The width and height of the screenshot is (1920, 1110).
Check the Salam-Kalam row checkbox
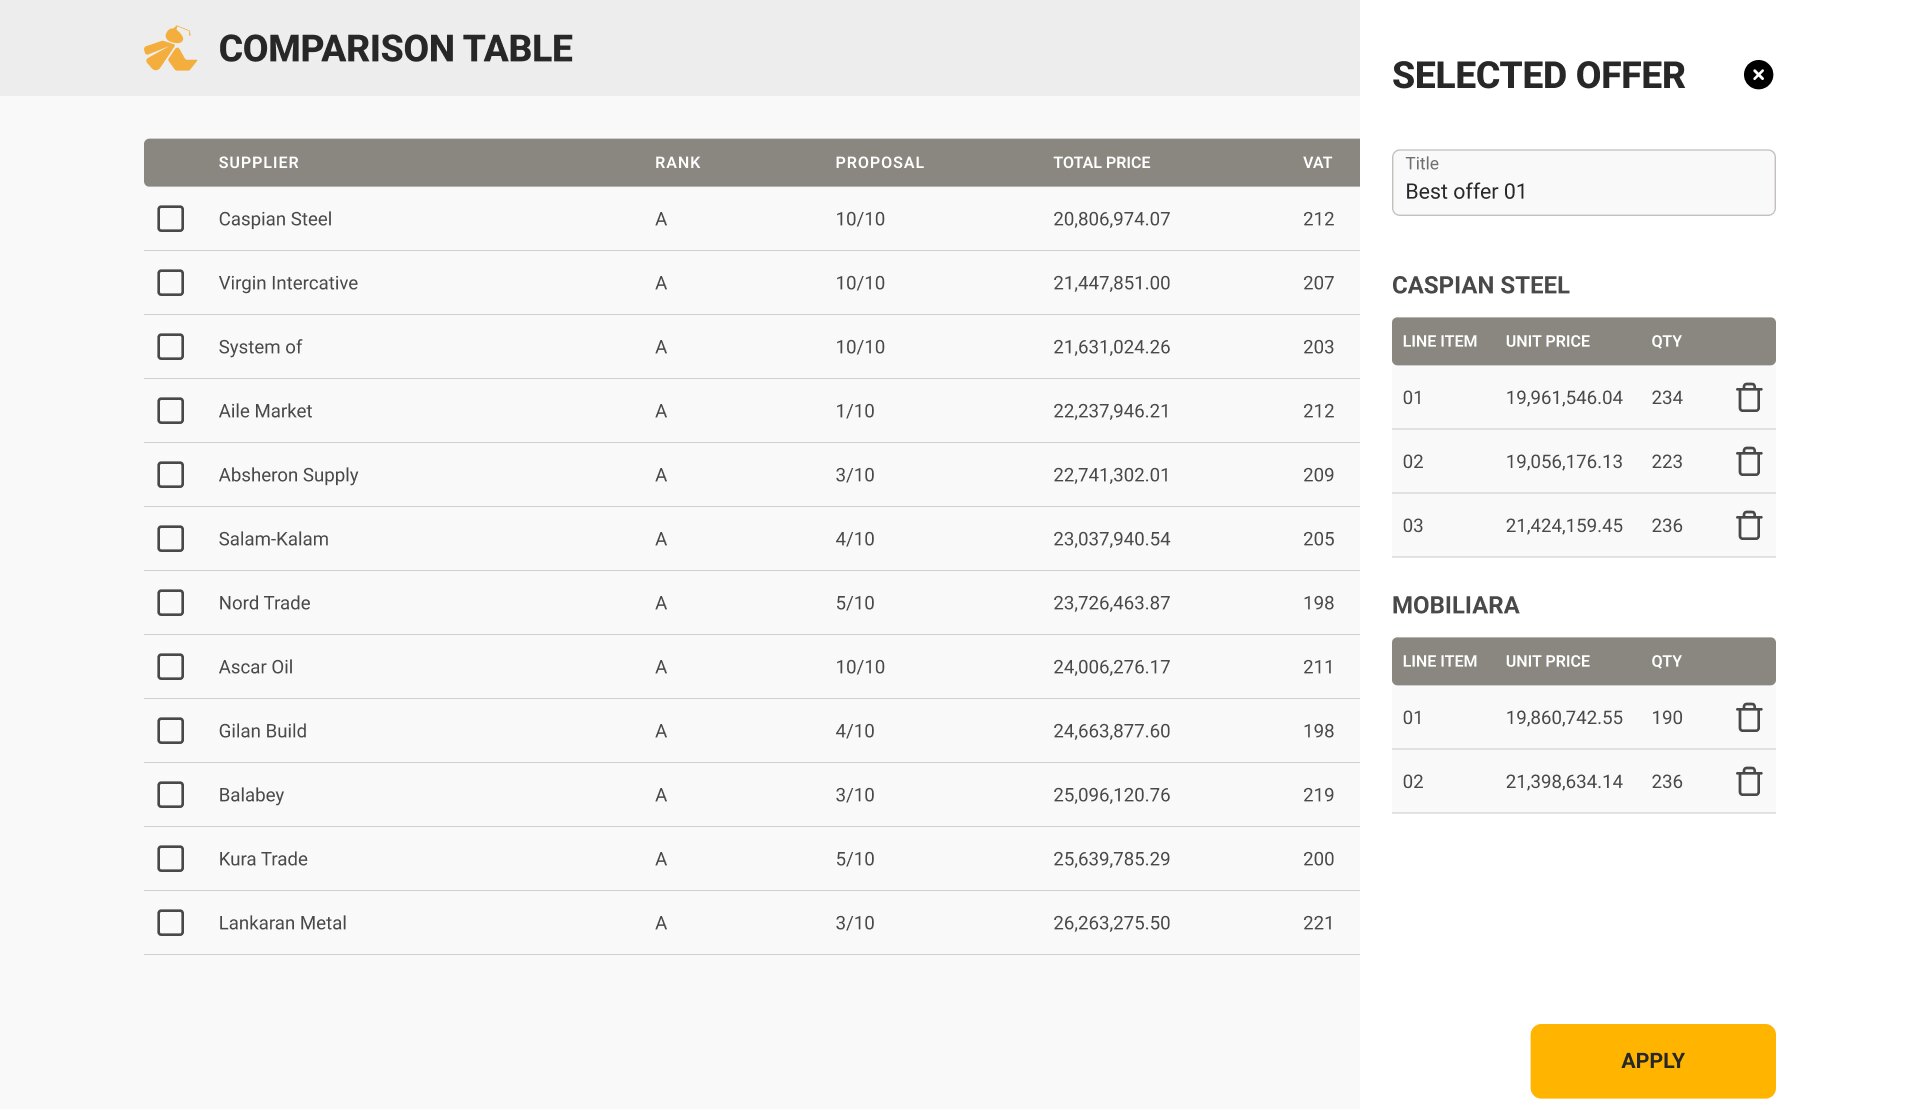pos(171,539)
